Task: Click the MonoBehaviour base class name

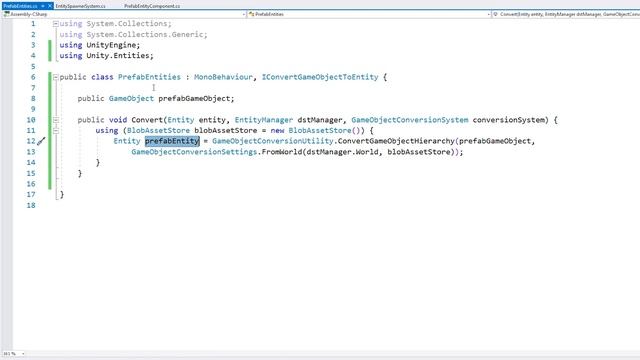Action: (223, 77)
